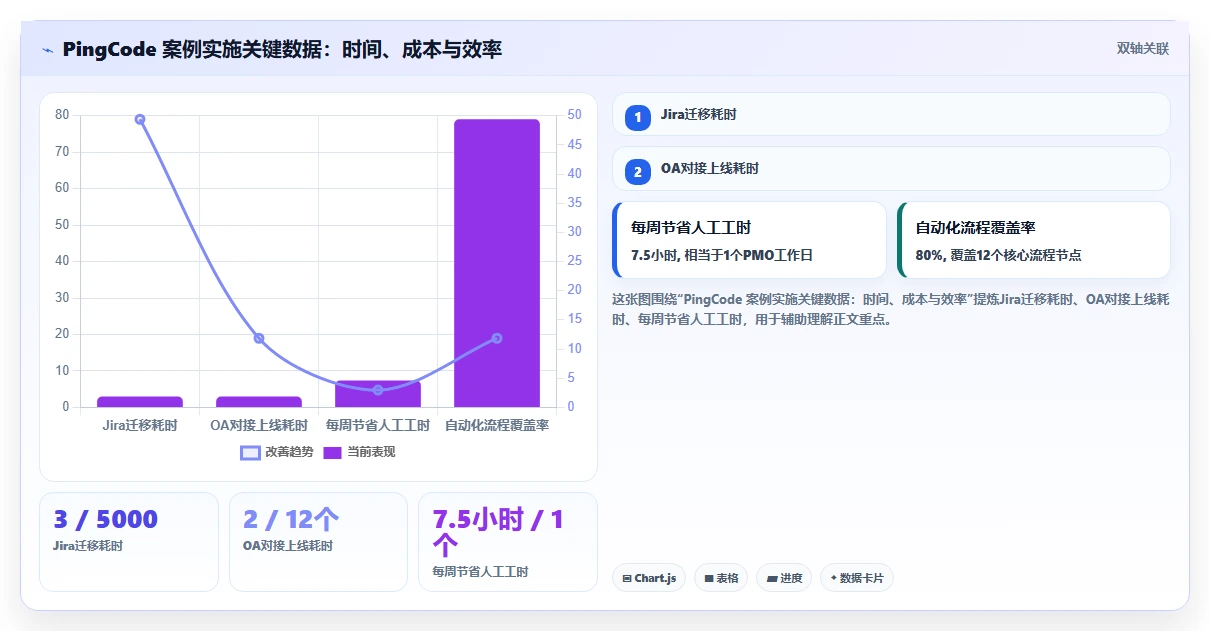Click the x-axis label 自动化流程覆盖率
1210x631 pixels.
click(x=497, y=426)
